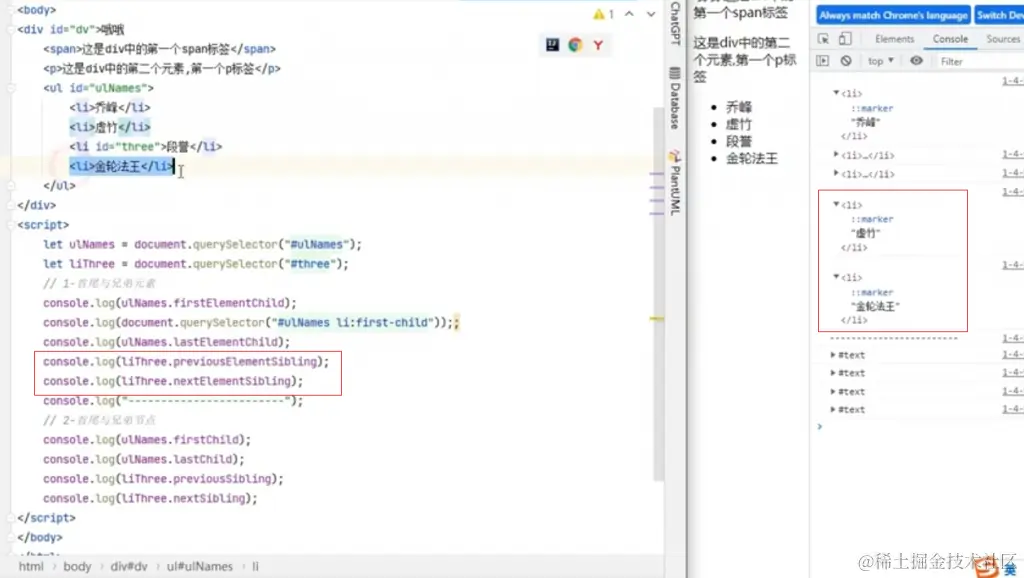This screenshot has height=578, width=1024.
Task: Click liThree.previousElementSibling log line
Action: point(186,362)
